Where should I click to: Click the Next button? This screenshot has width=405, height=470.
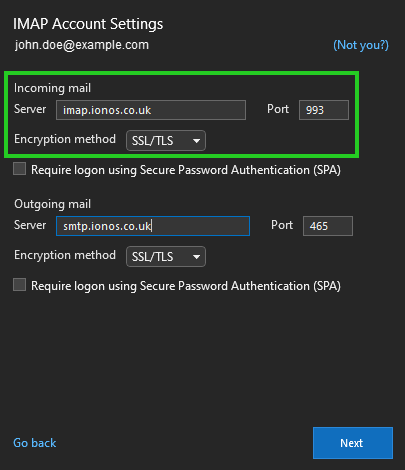tap(353, 443)
